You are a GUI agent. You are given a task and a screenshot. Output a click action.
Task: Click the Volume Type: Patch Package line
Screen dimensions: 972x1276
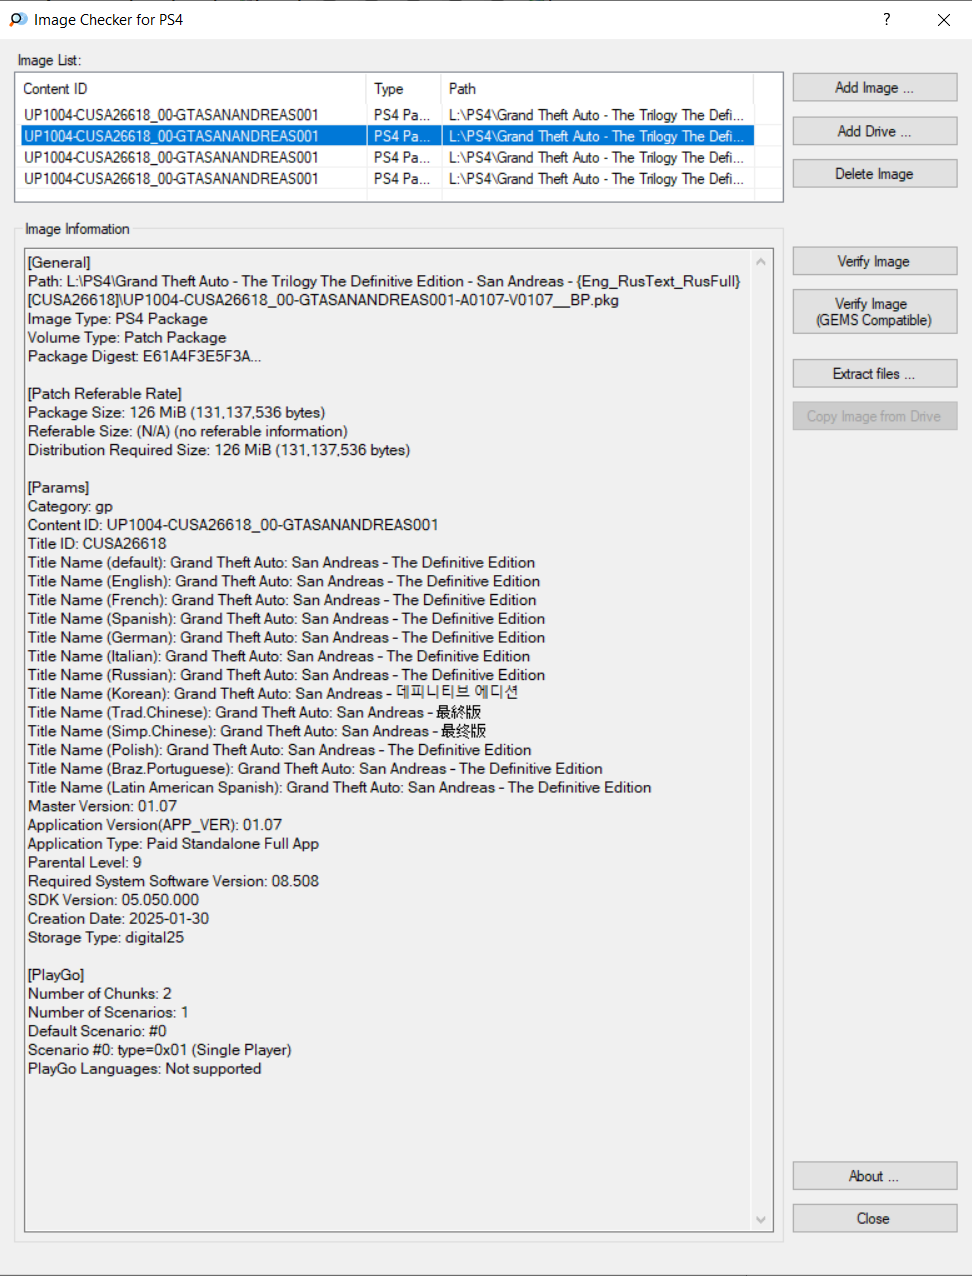point(127,338)
